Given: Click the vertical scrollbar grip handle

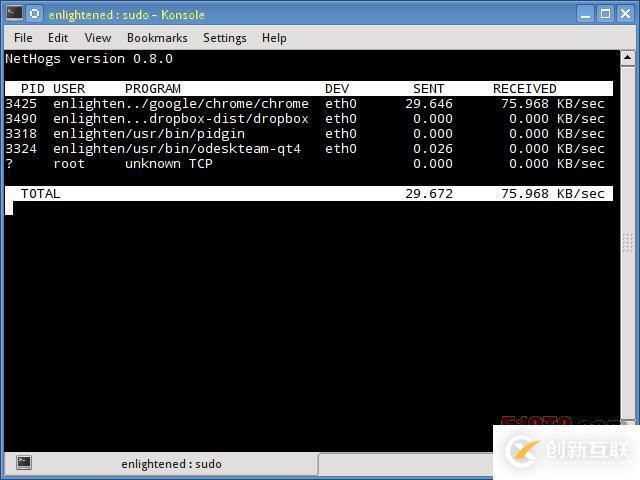Looking at the screenshot, I should [628, 243].
